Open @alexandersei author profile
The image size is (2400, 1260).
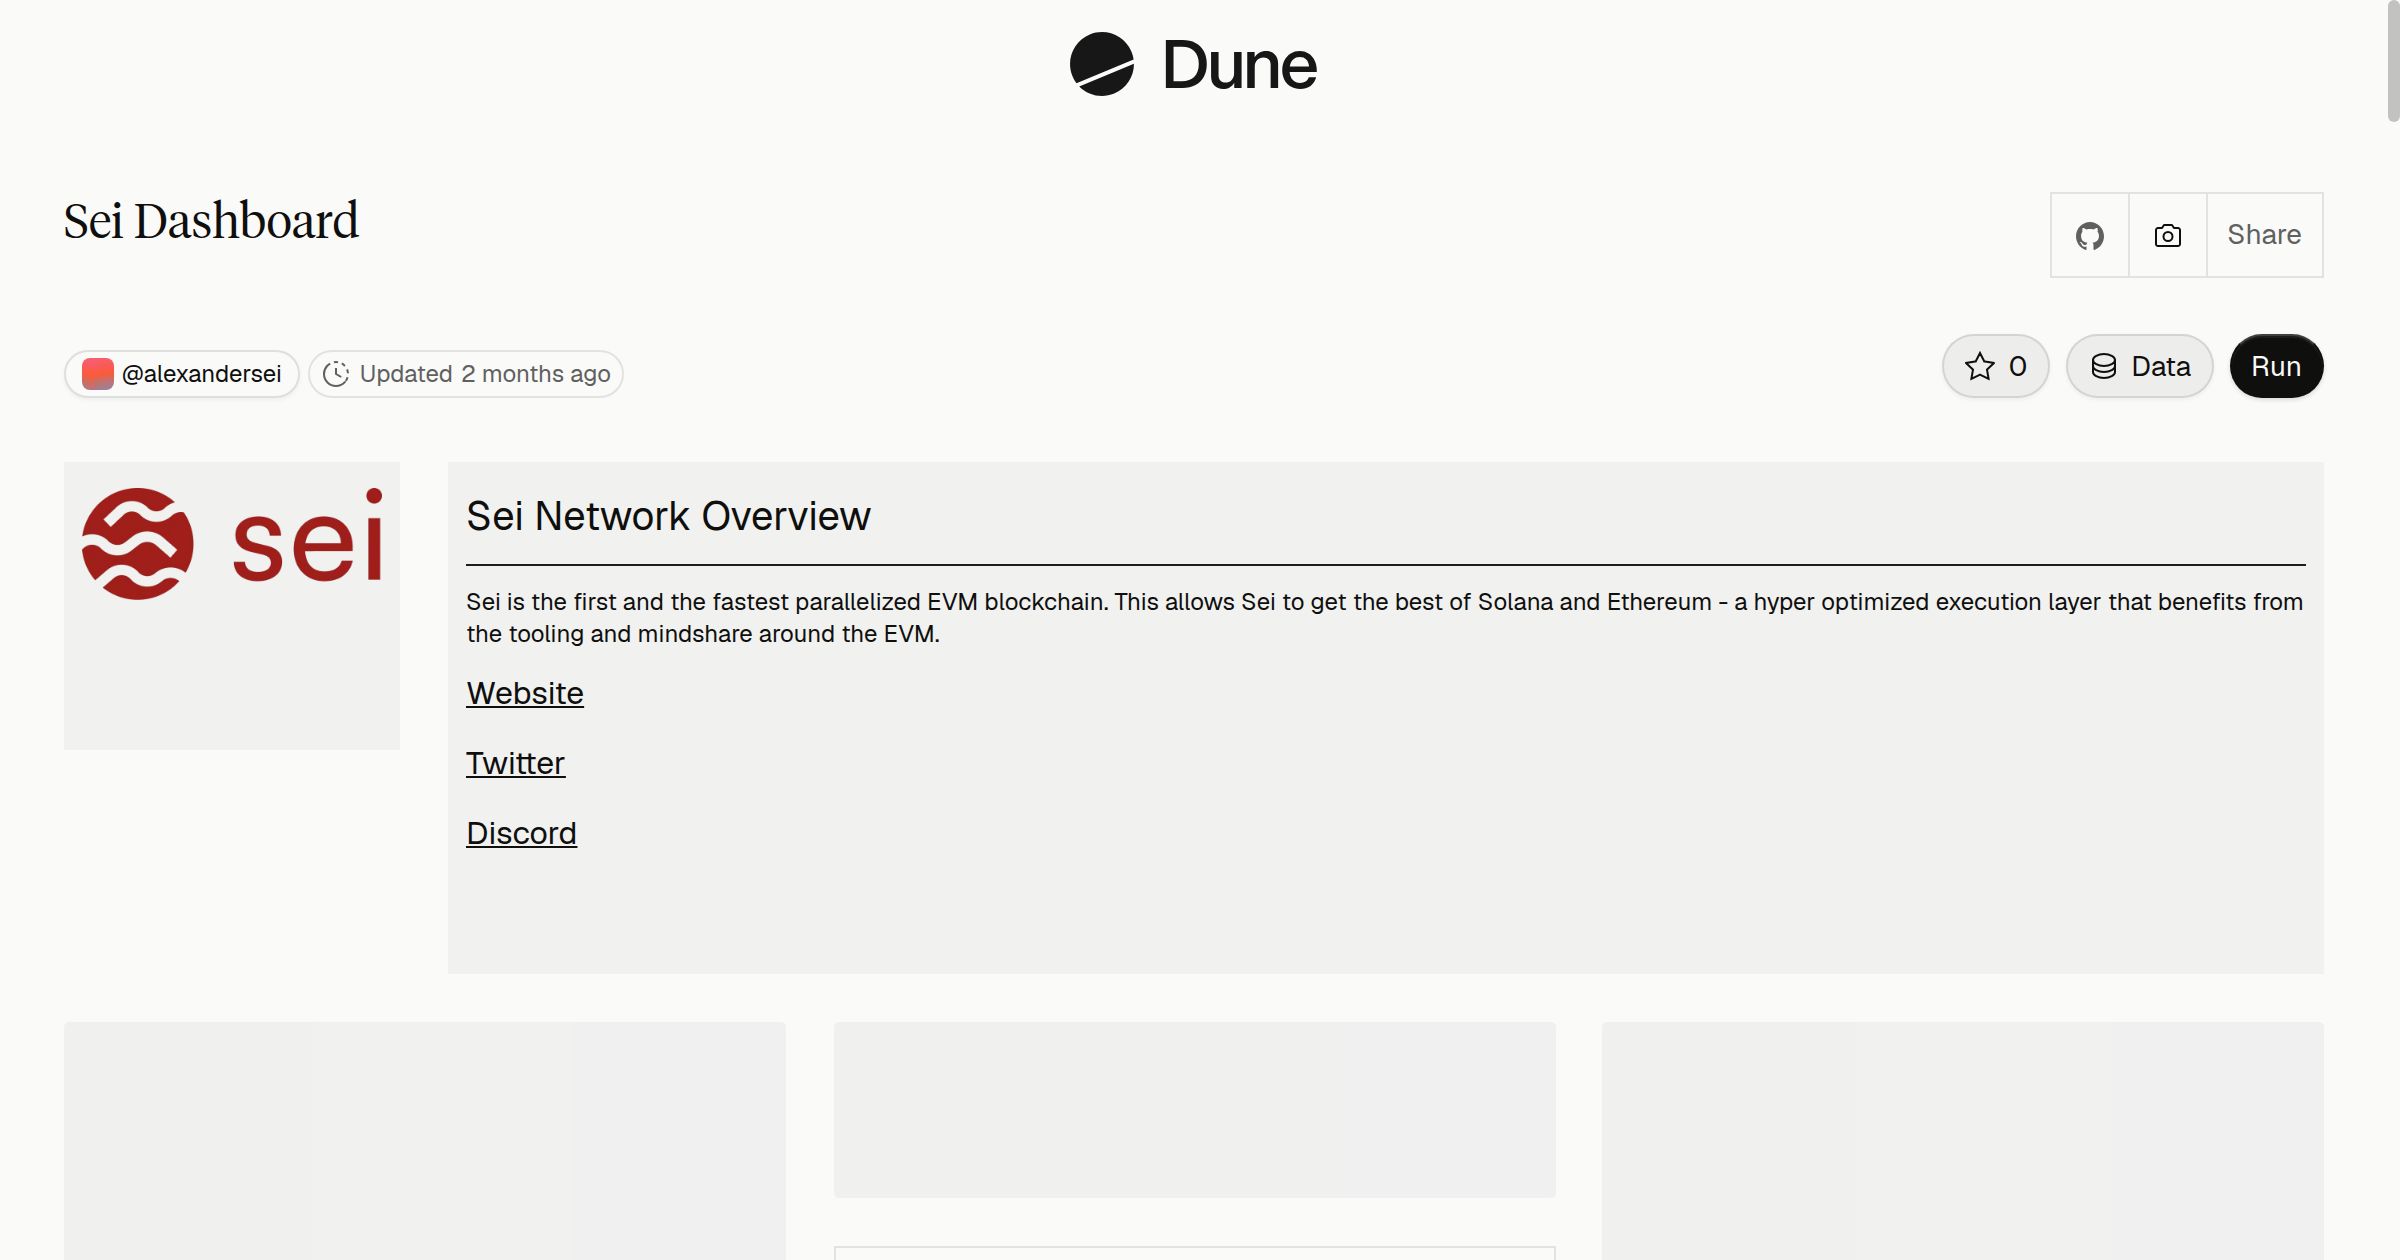(182, 374)
